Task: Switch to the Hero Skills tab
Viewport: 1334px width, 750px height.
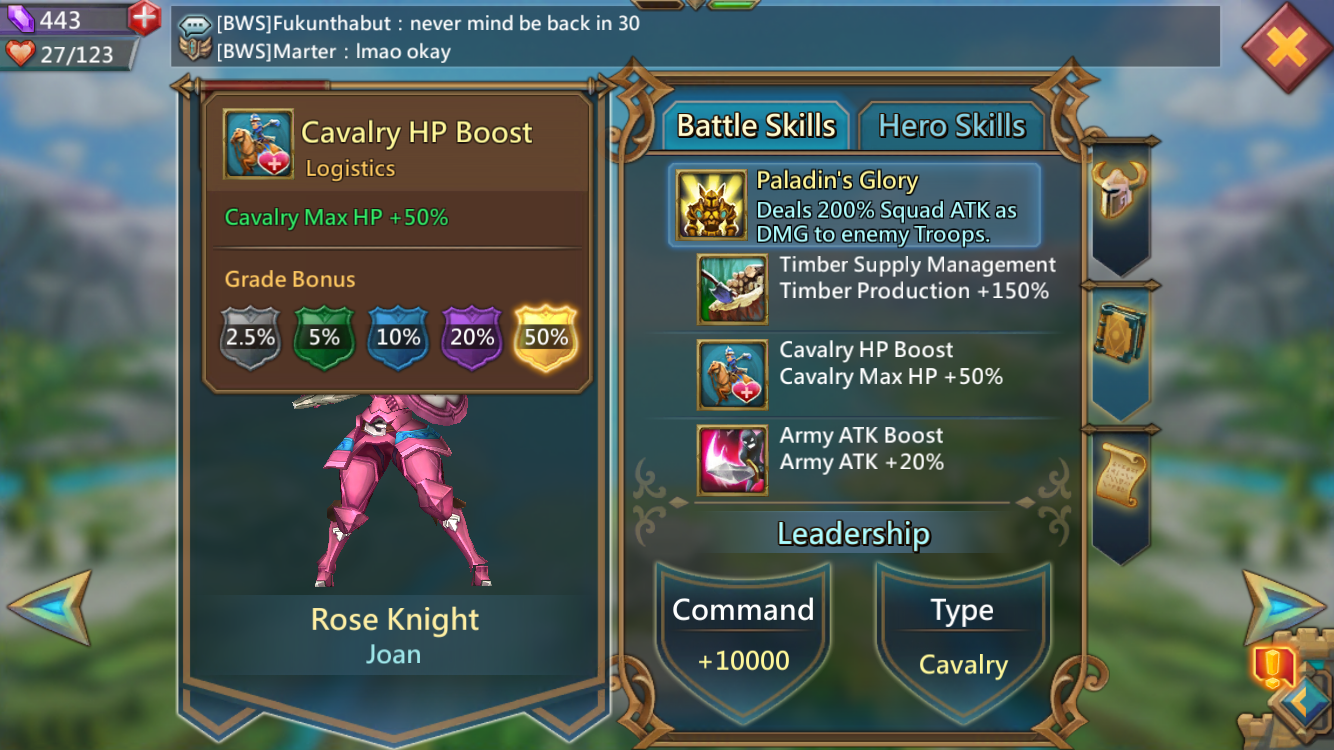Action: 951,126
